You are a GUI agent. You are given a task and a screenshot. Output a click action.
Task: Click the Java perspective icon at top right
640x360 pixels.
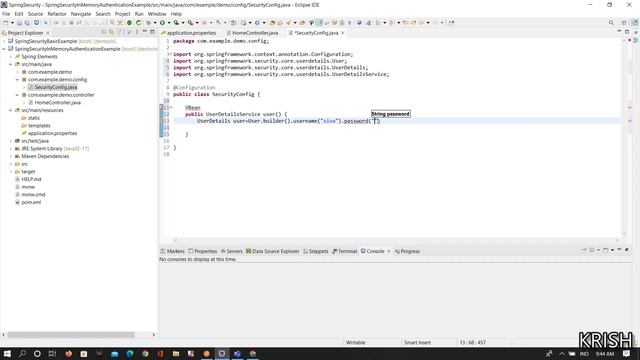point(635,23)
